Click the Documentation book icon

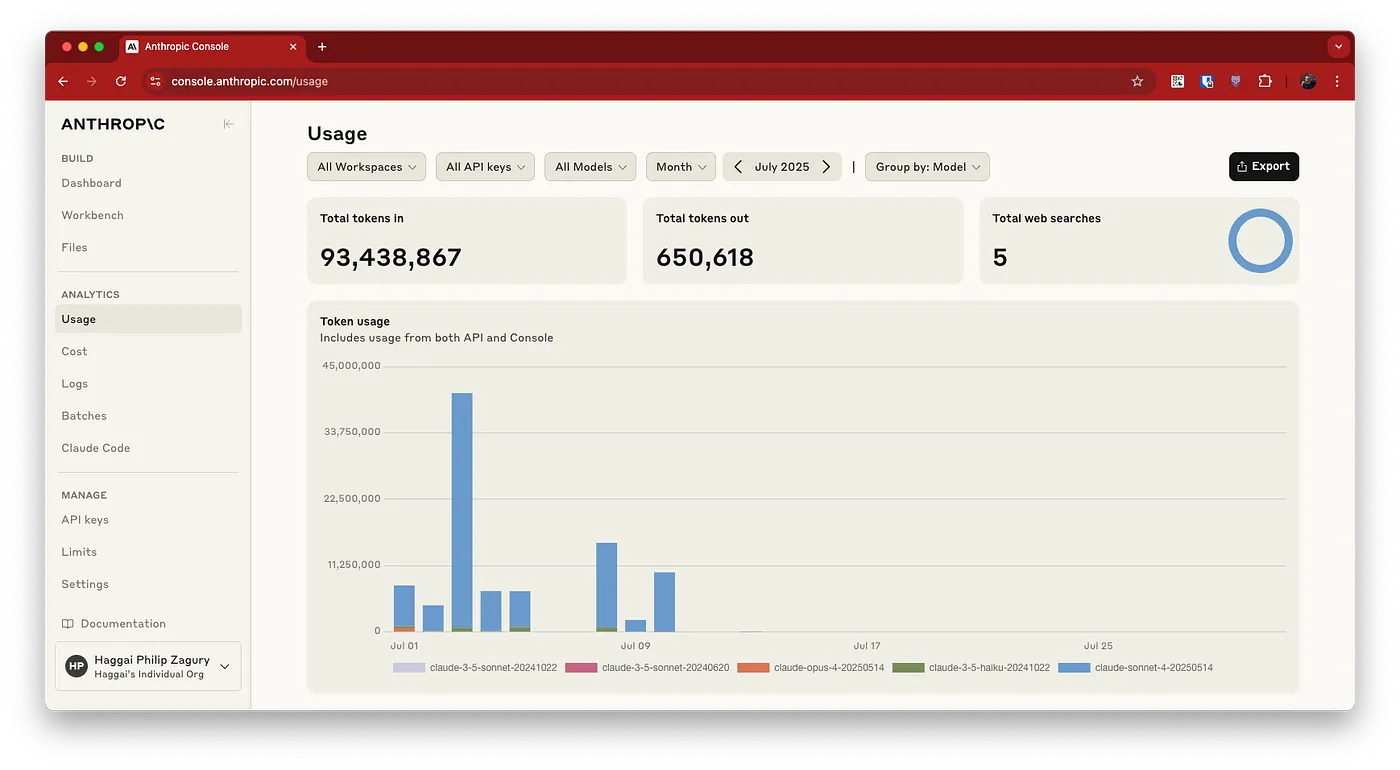tap(68, 624)
